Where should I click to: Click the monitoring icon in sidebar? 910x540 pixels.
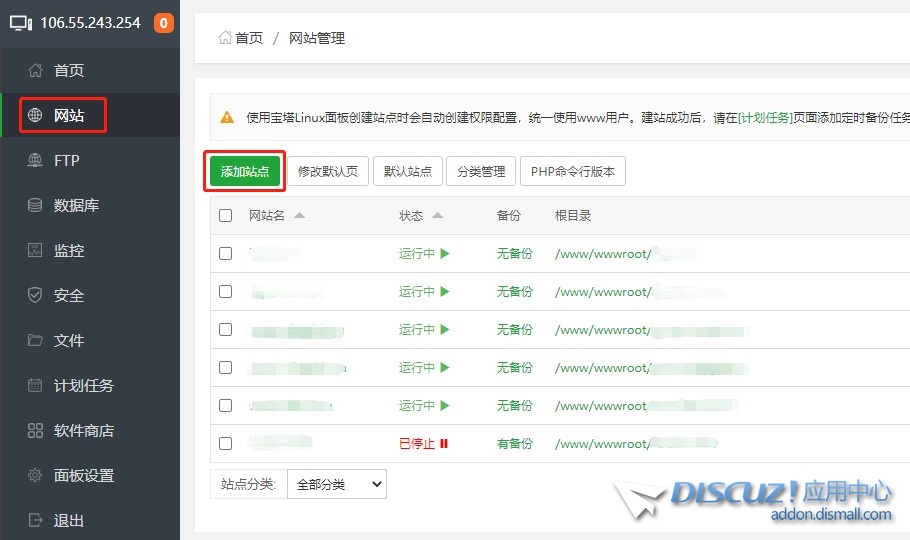(x=36, y=250)
